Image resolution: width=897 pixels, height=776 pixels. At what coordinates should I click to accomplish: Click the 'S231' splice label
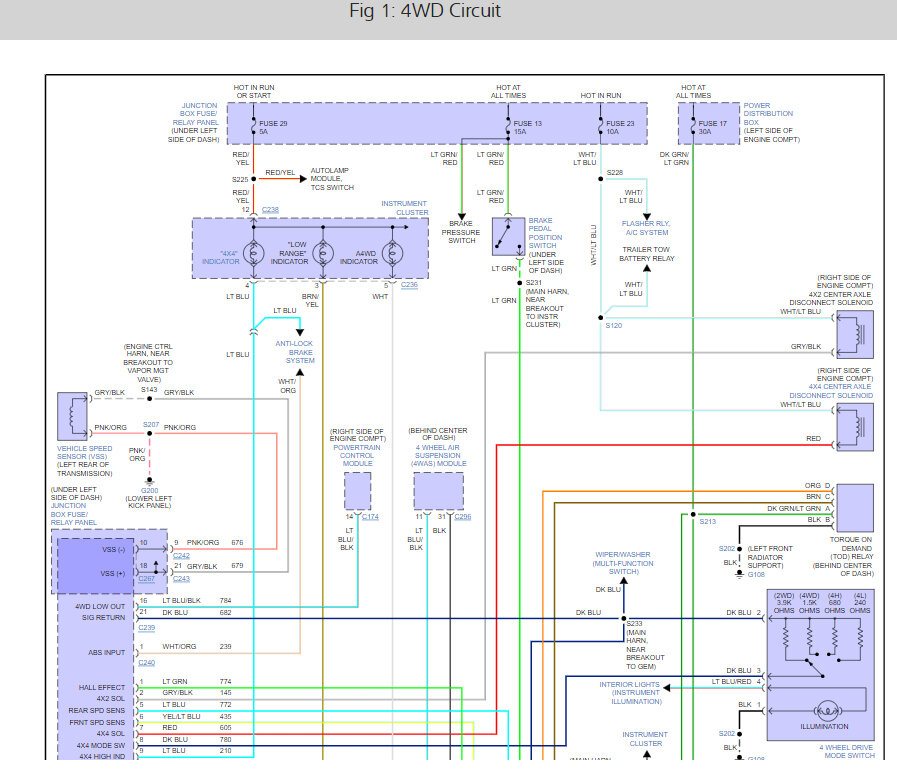(x=534, y=283)
